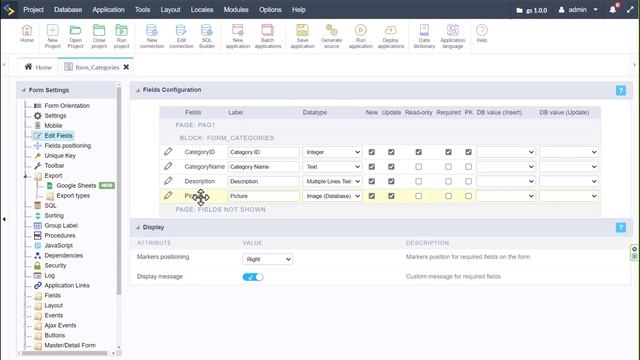Open Description datatype dropdown

tap(332, 181)
